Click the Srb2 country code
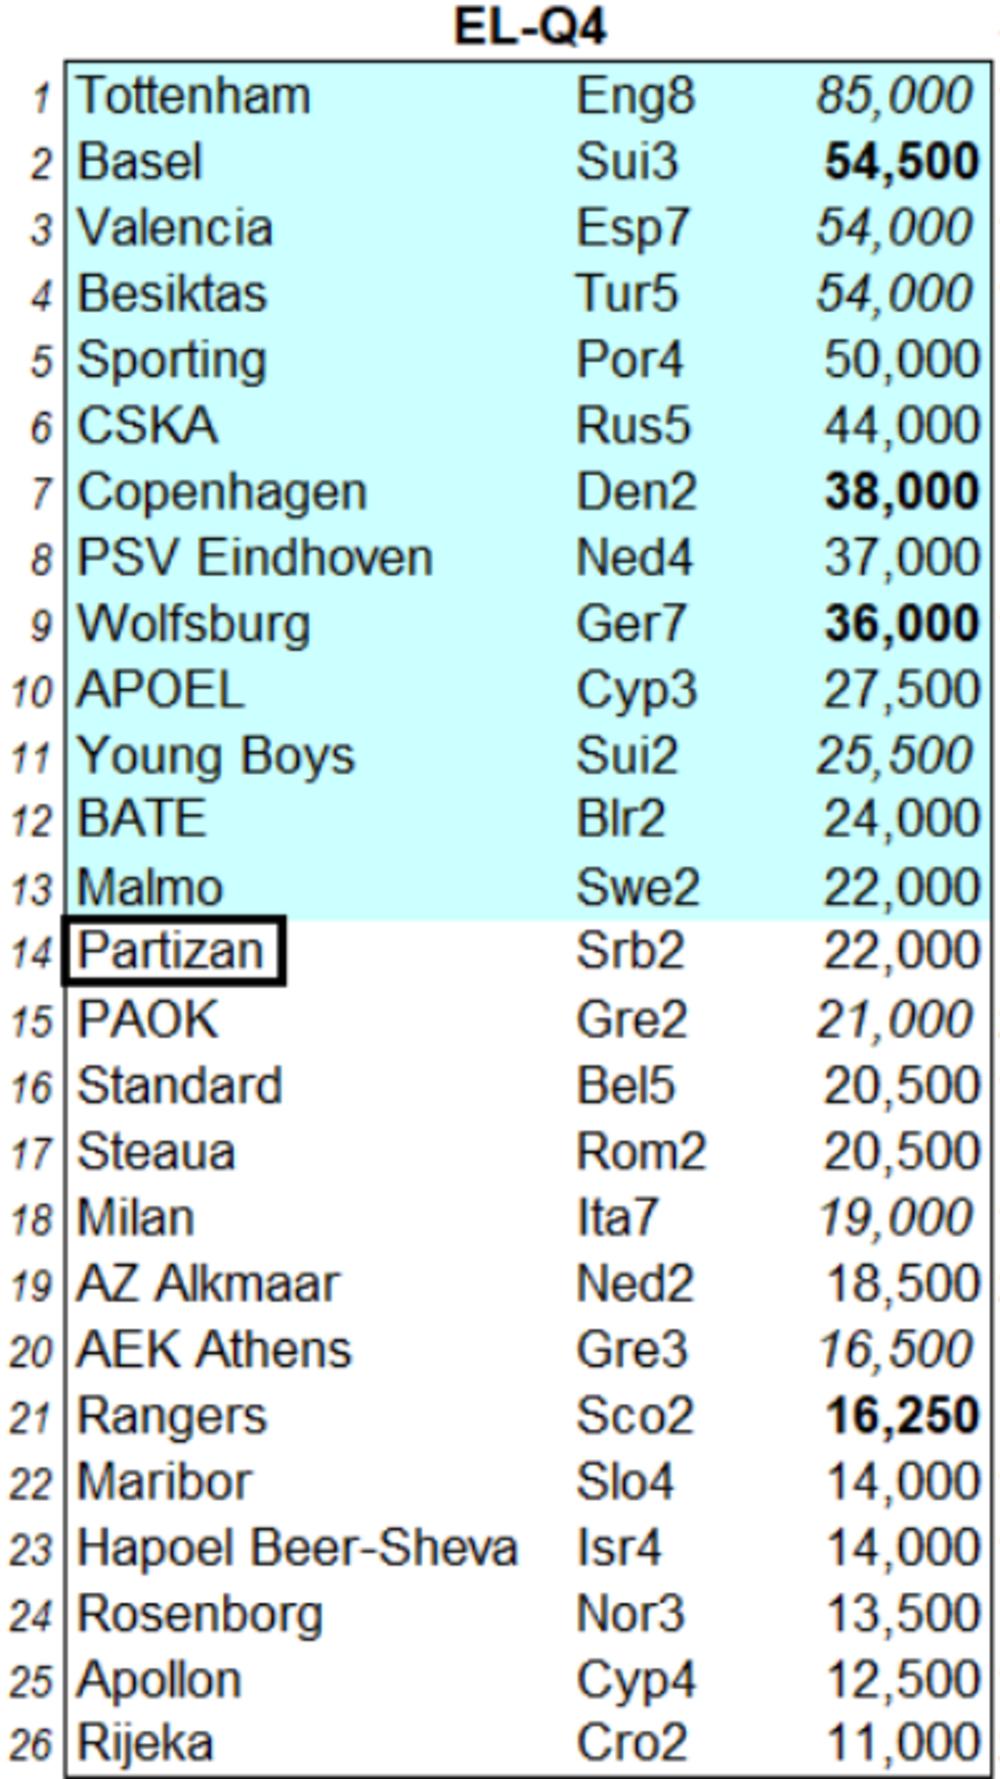This screenshot has width=1000, height=1779. tap(630, 951)
